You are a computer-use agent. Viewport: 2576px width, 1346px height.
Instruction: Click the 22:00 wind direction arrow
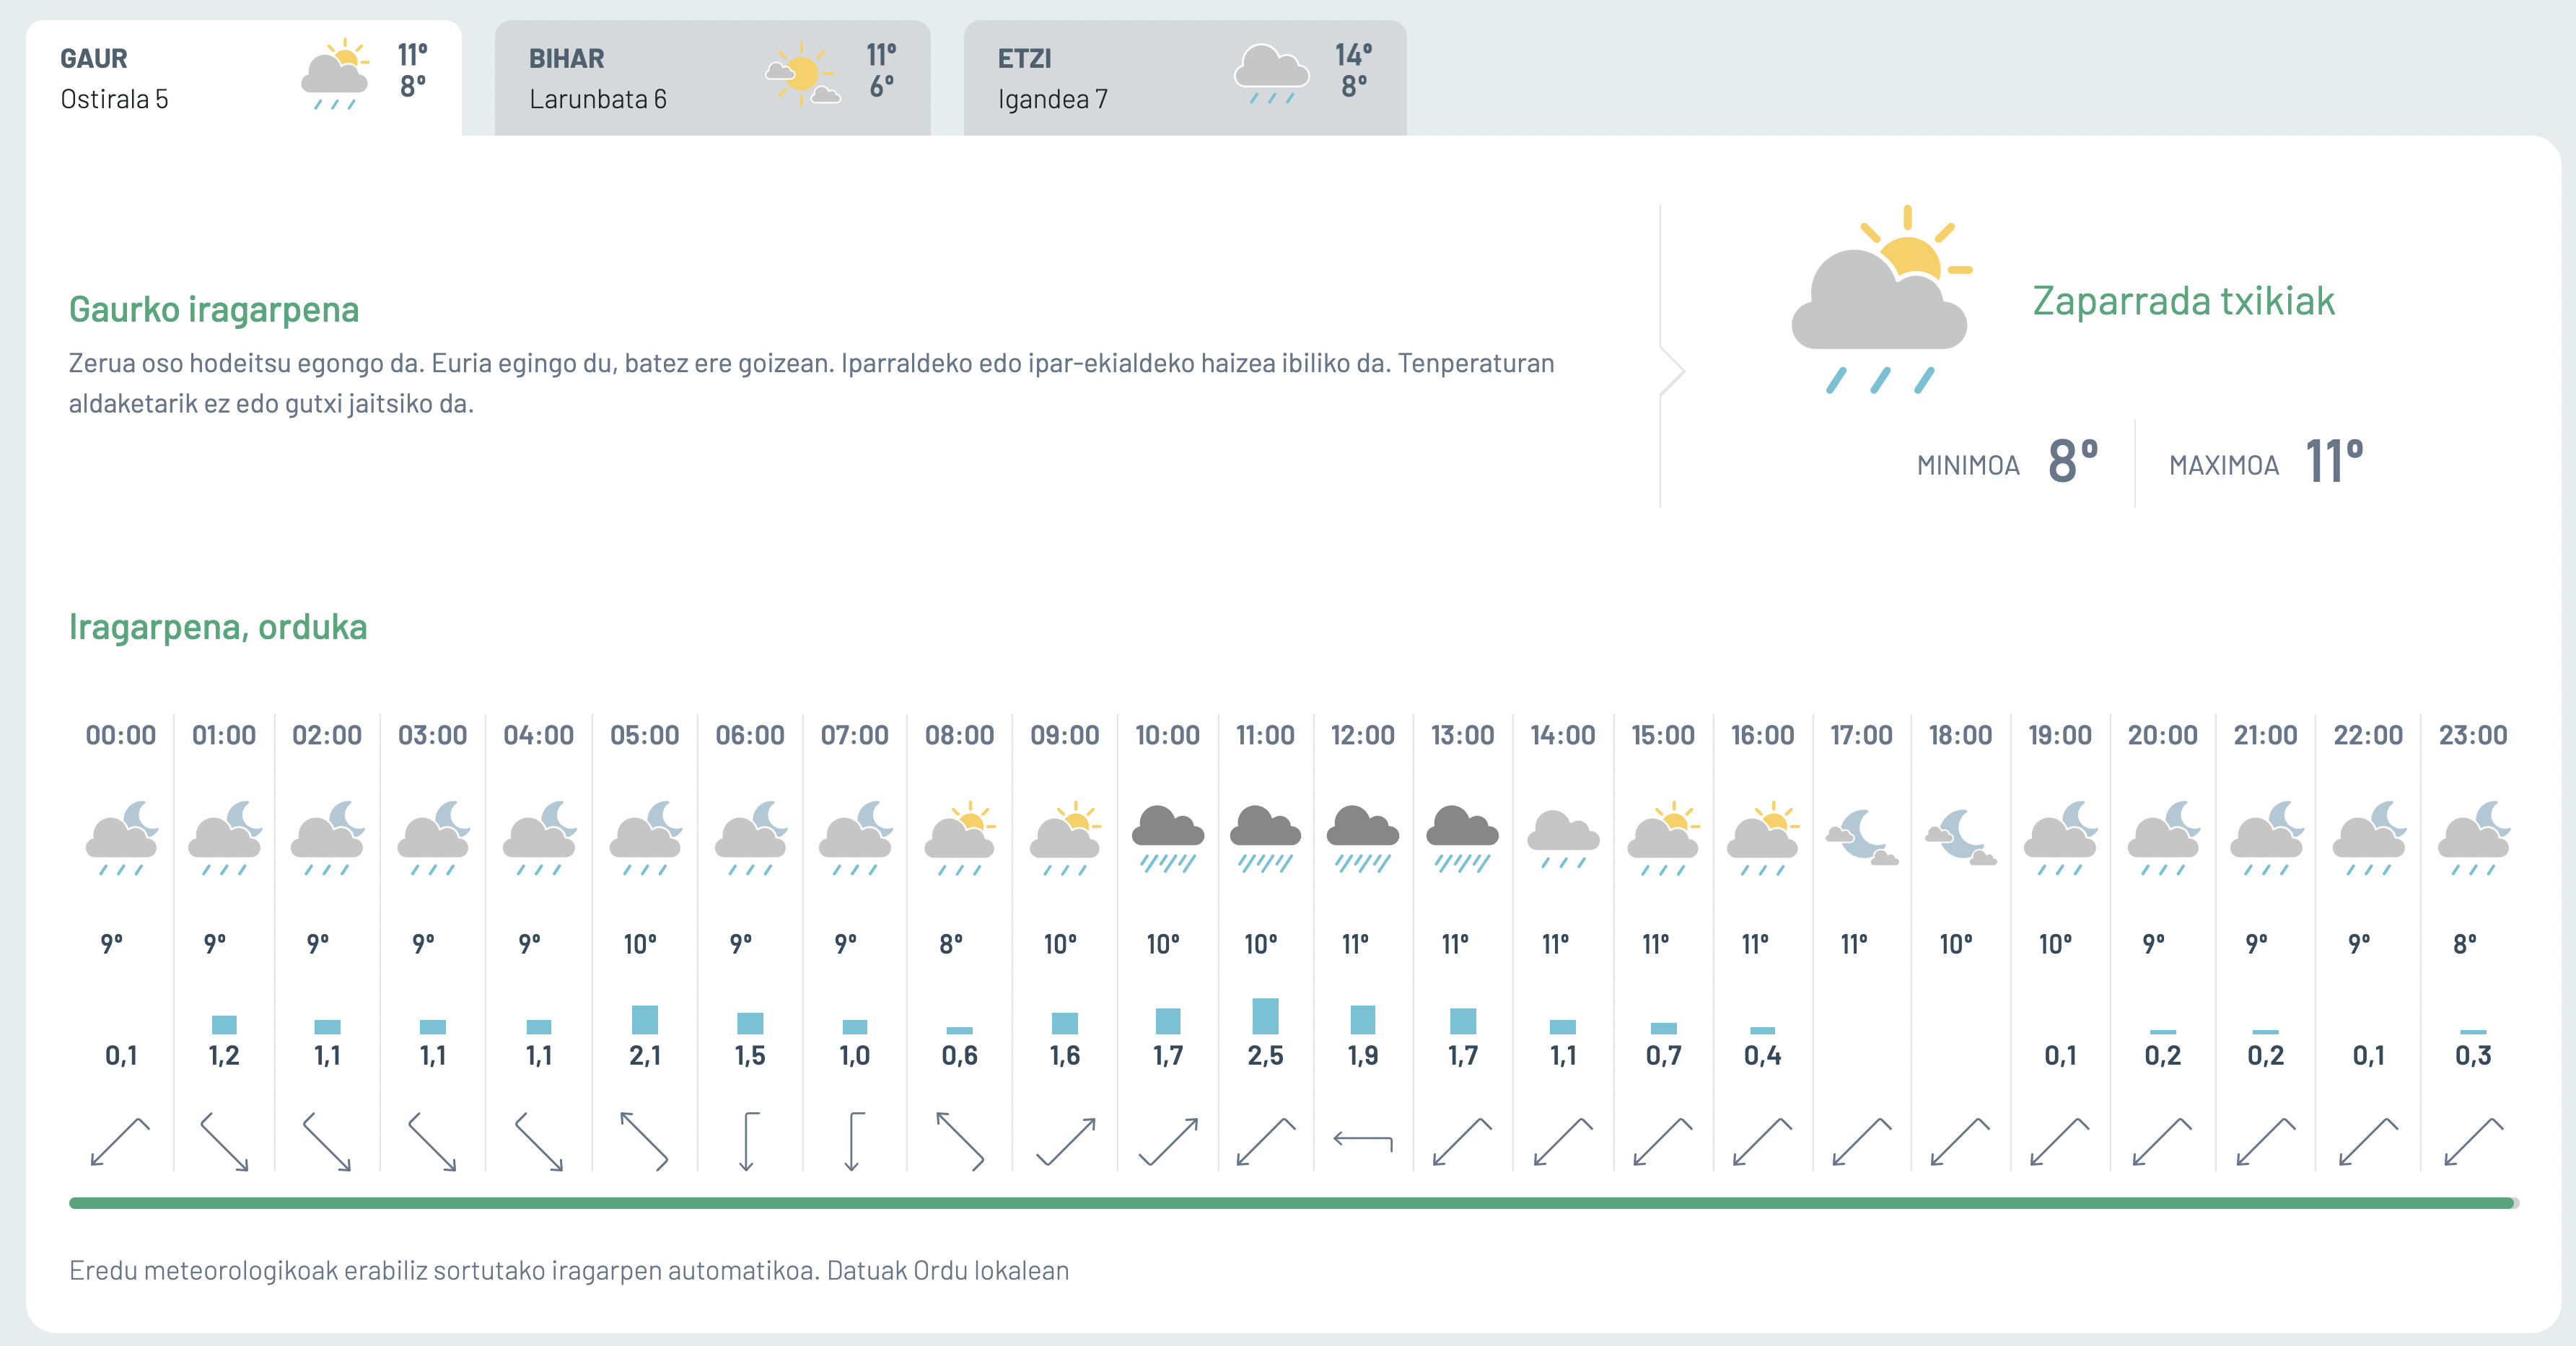[2368, 1141]
